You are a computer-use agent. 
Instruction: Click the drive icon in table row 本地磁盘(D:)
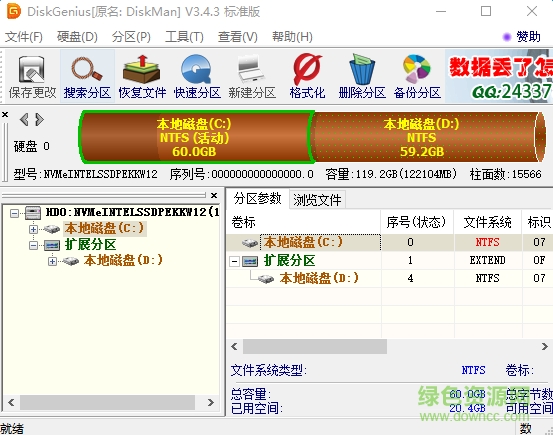[266, 279]
